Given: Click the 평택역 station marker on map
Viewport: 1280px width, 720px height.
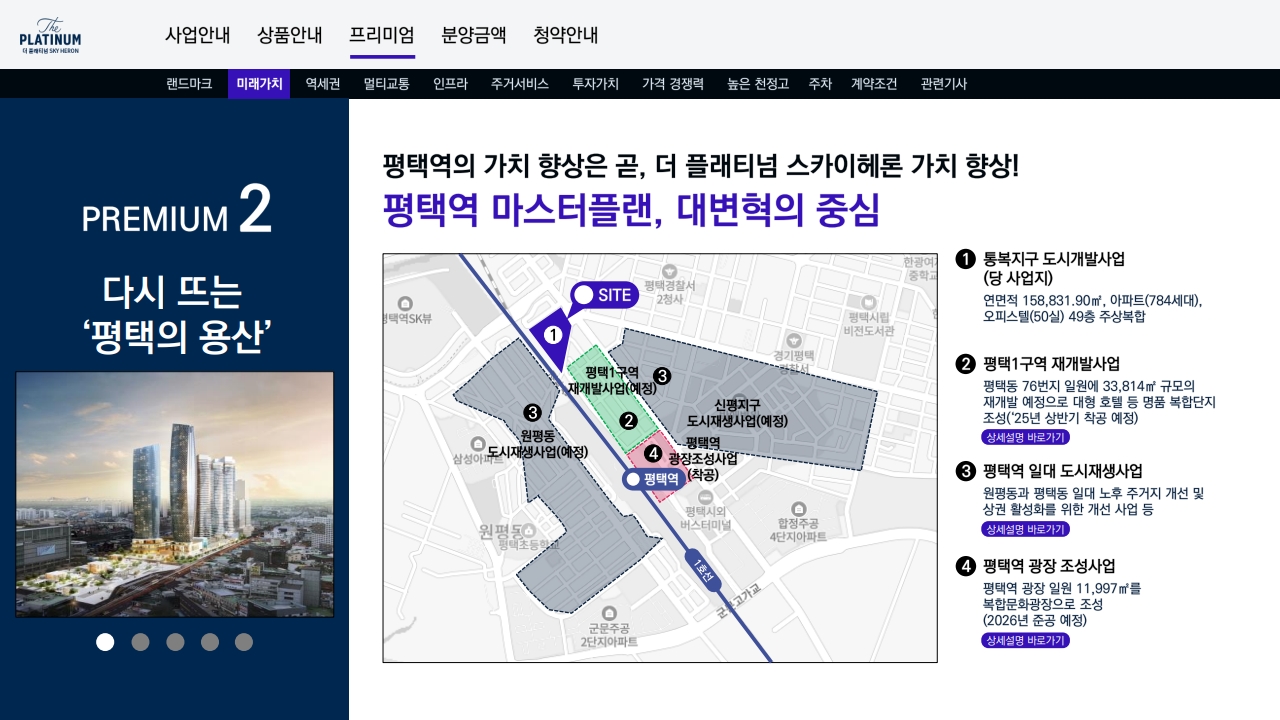Looking at the screenshot, I should point(653,479).
